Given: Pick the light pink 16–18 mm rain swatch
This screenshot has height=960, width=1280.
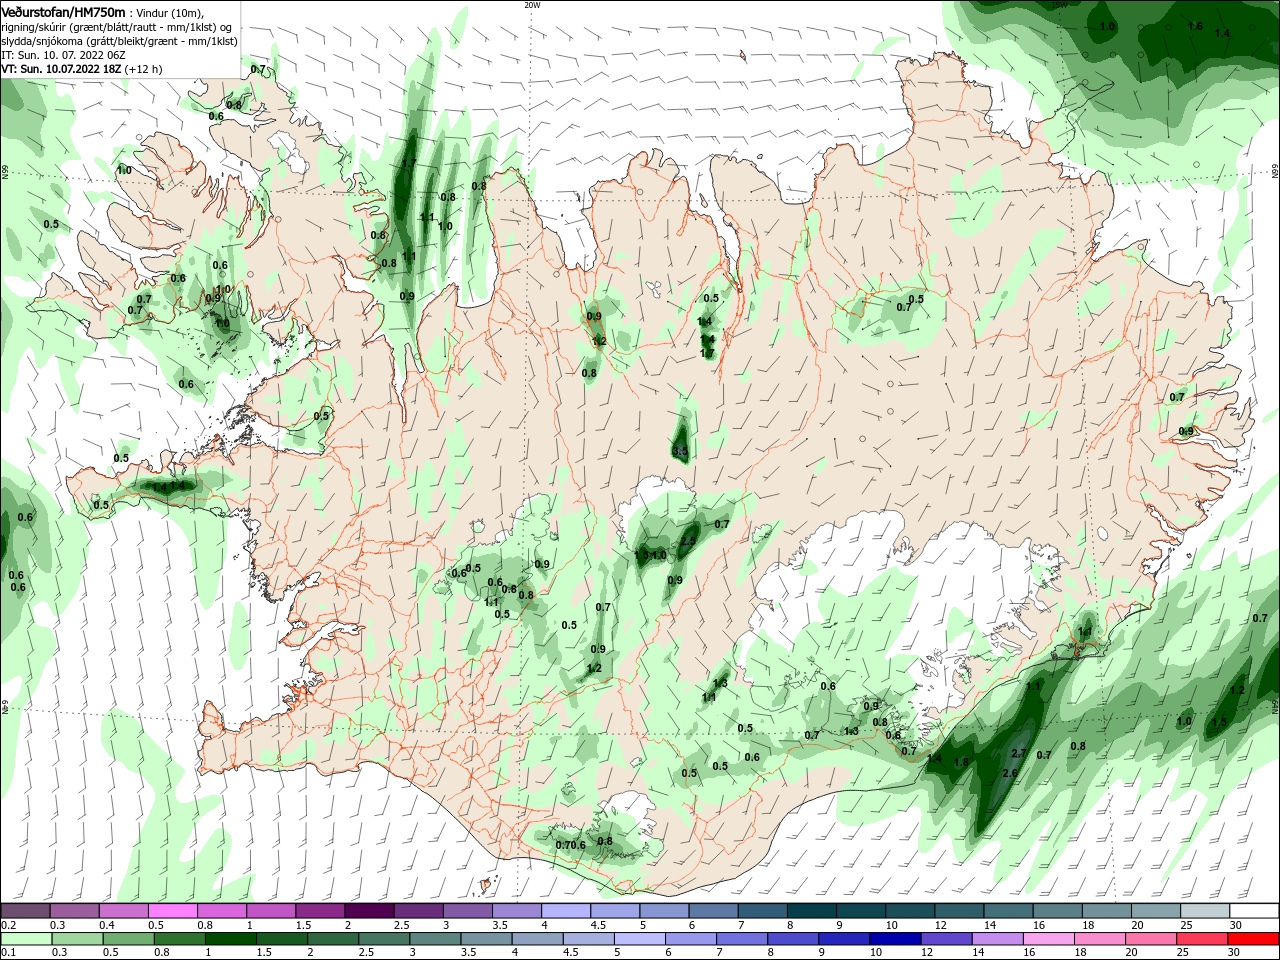Looking at the screenshot, I should pyautogui.click(x=1050, y=938).
